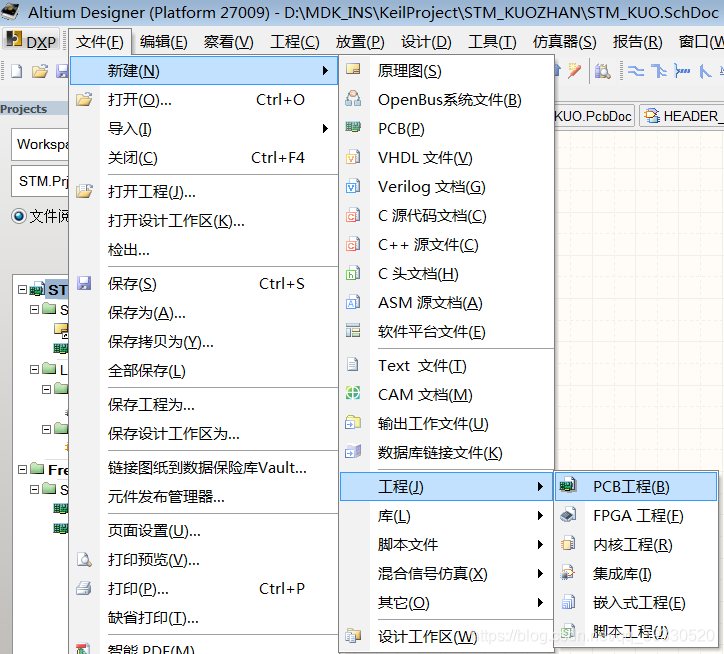The width and height of the screenshot is (724, 654).
Task: Click the CAM 文档(M) icon
Action: point(353,393)
